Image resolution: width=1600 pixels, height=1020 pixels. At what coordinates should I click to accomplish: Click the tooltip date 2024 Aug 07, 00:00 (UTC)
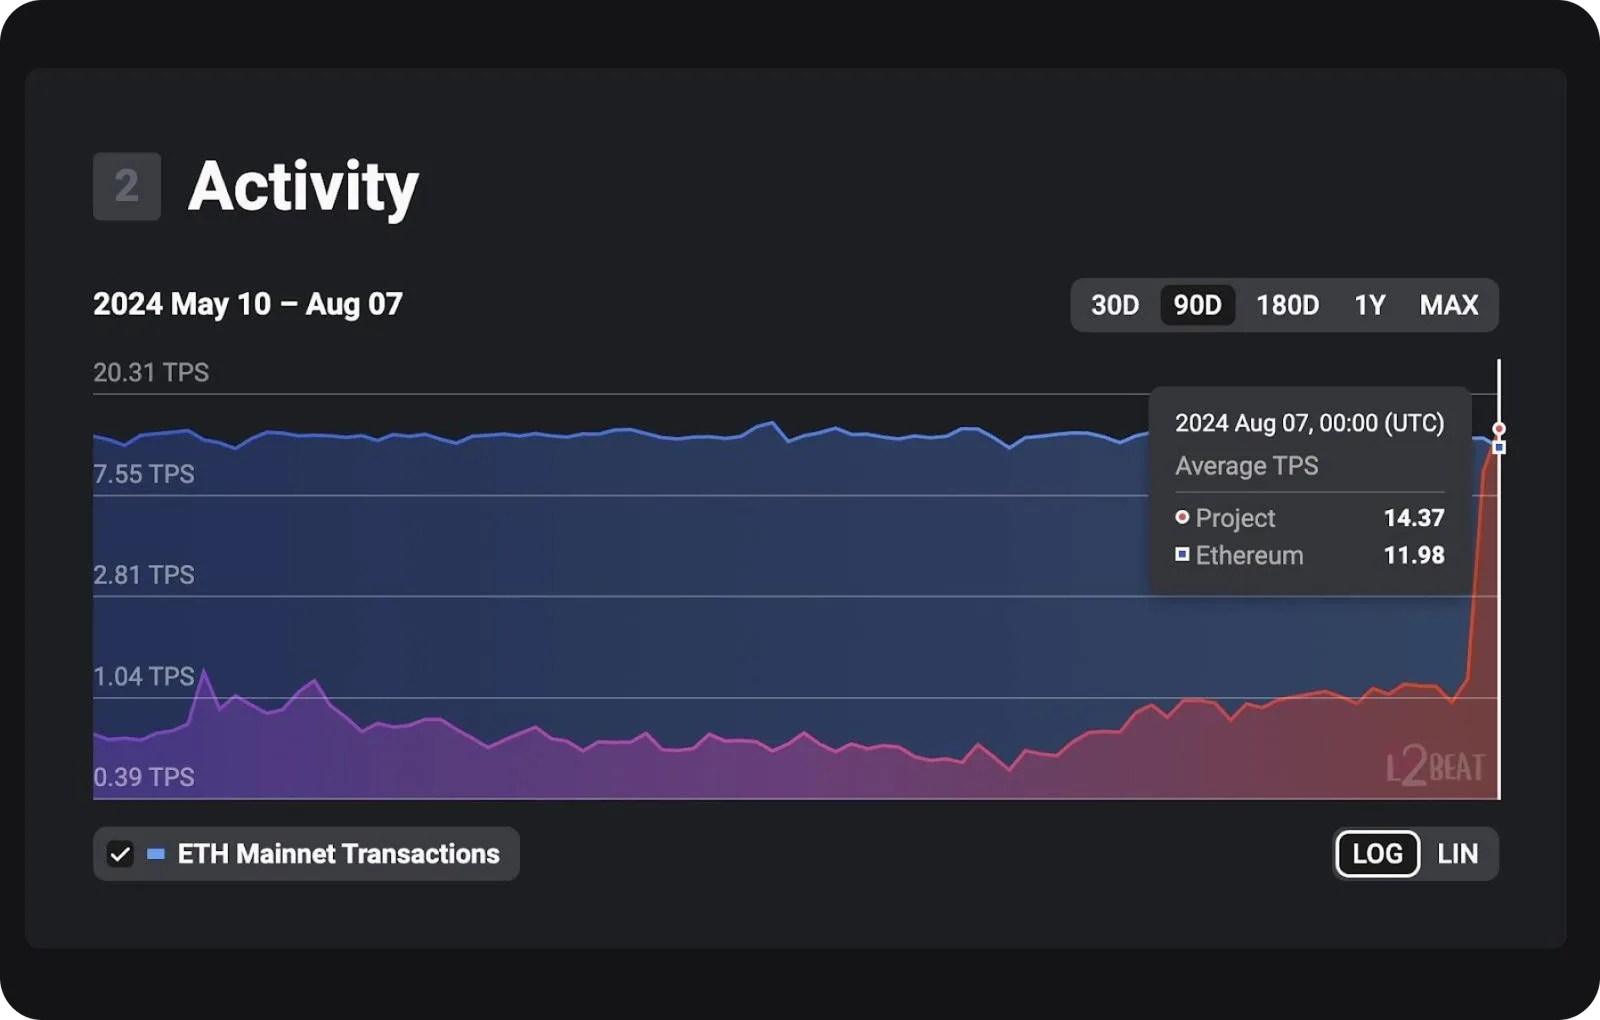pyautogui.click(x=1309, y=423)
